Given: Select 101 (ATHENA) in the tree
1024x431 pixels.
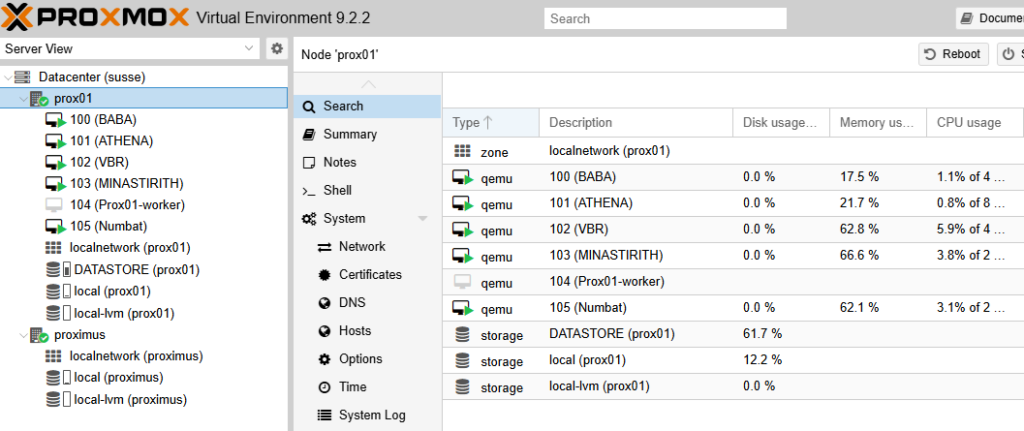Looking at the screenshot, I should [111, 141].
